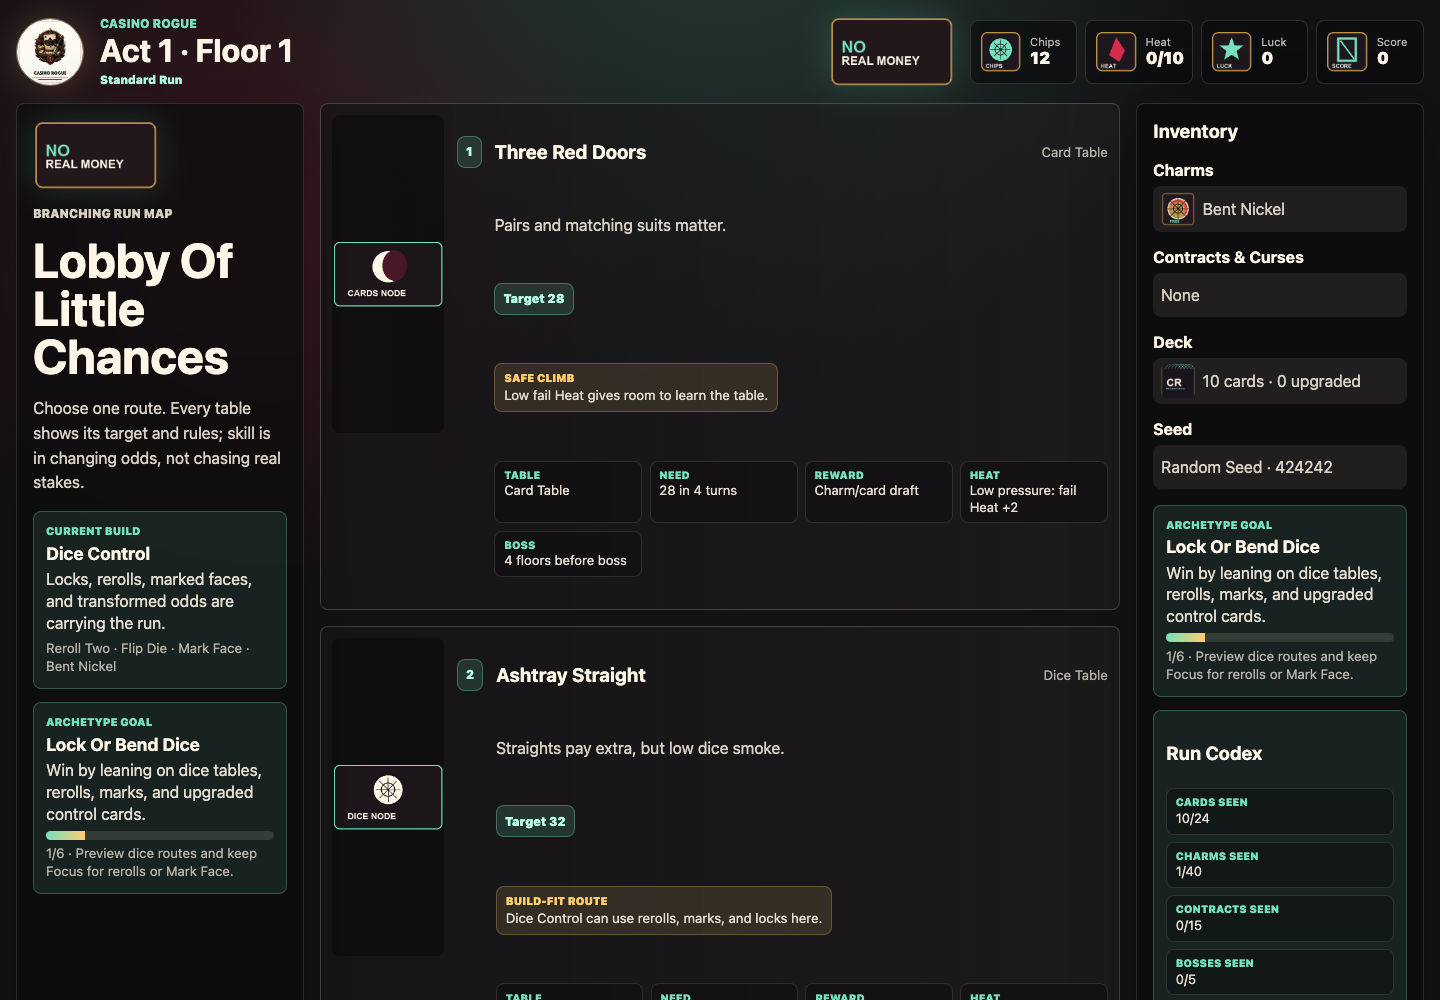Click the Chips 12 counter
This screenshot has height=1000, width=1440.
tap(1023, 52)
